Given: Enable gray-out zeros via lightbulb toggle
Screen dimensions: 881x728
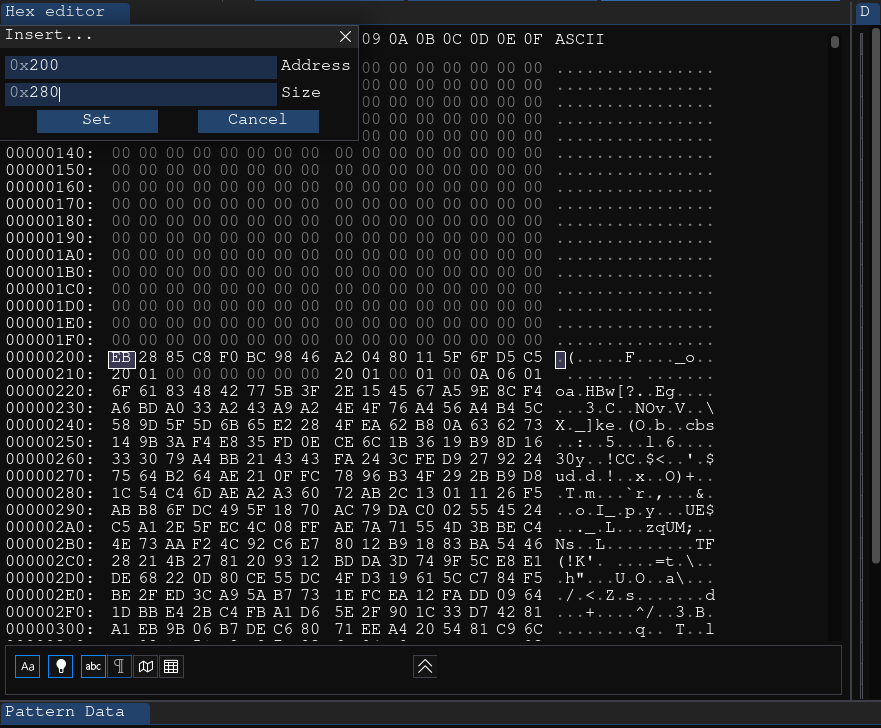Looking at the screenshot, I should click(60, 666).
